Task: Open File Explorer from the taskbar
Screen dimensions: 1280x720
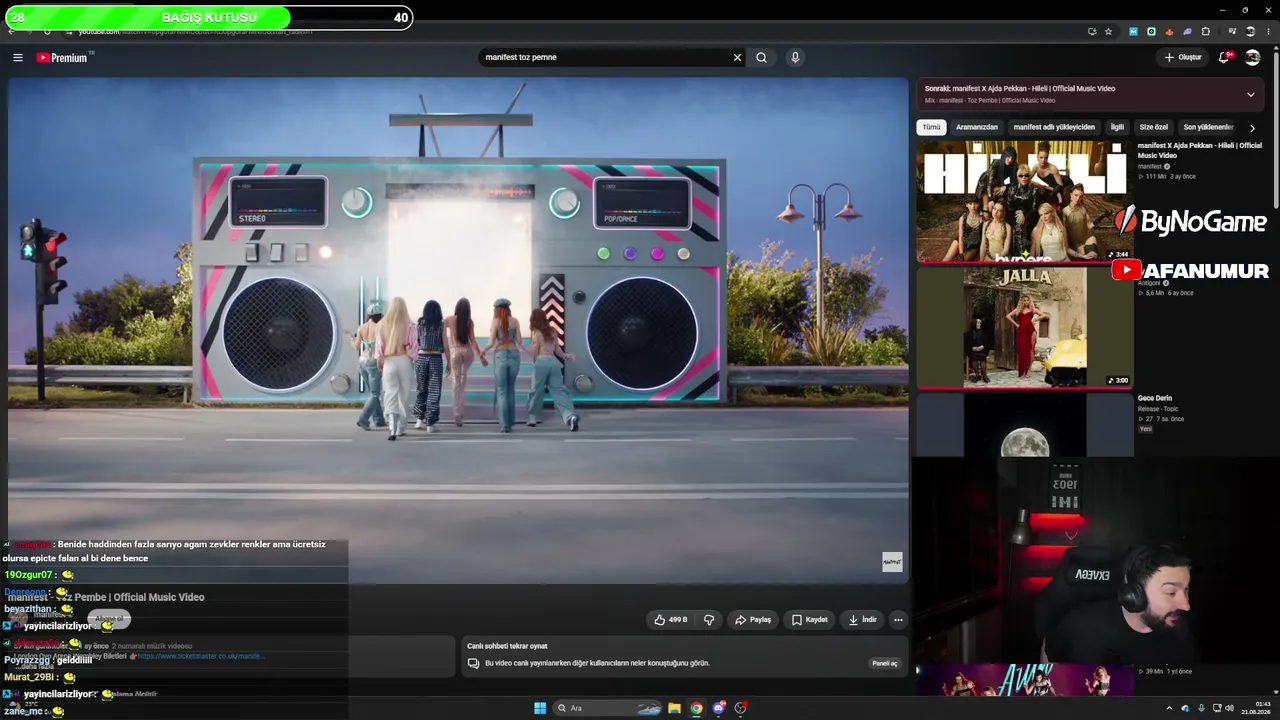Action: point(675,708)
